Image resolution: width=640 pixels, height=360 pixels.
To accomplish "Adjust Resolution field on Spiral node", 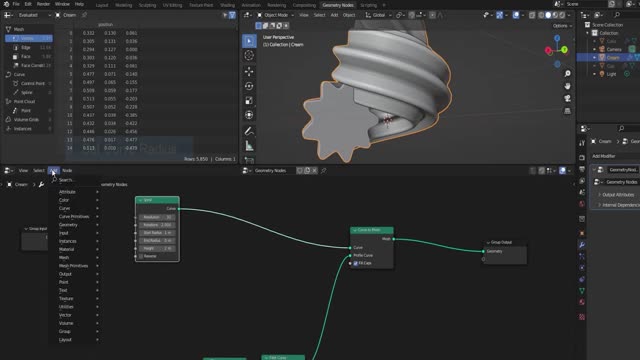I will click(157, 217).
